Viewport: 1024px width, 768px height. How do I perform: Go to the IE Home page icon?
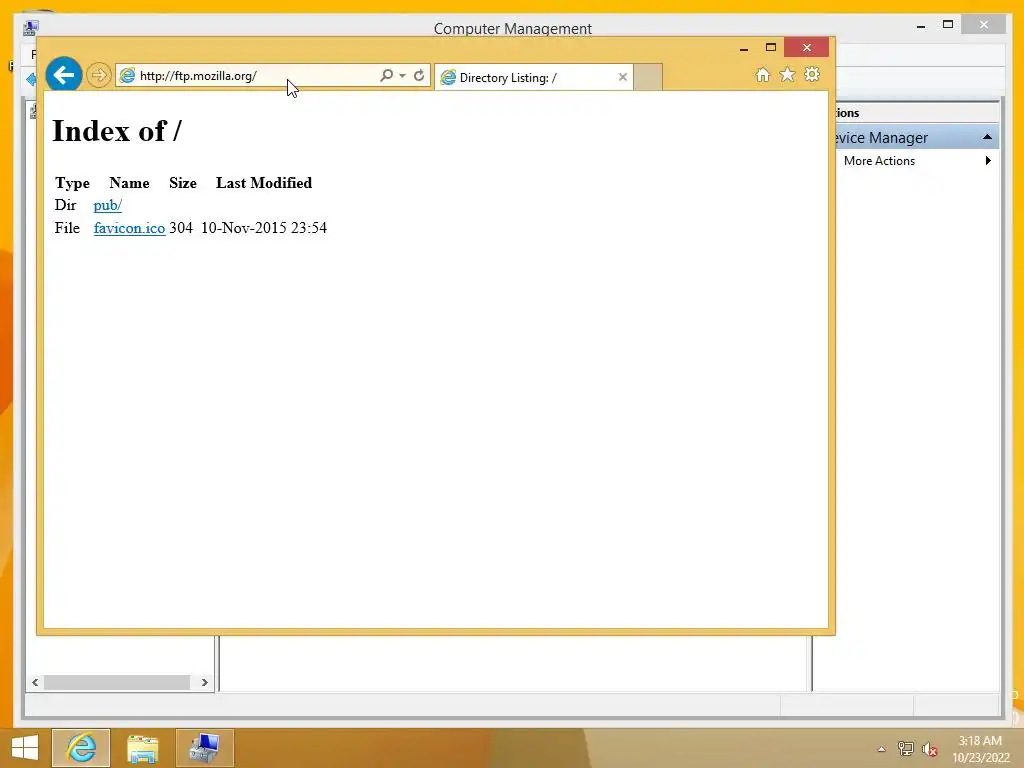(x=763, y=74)
